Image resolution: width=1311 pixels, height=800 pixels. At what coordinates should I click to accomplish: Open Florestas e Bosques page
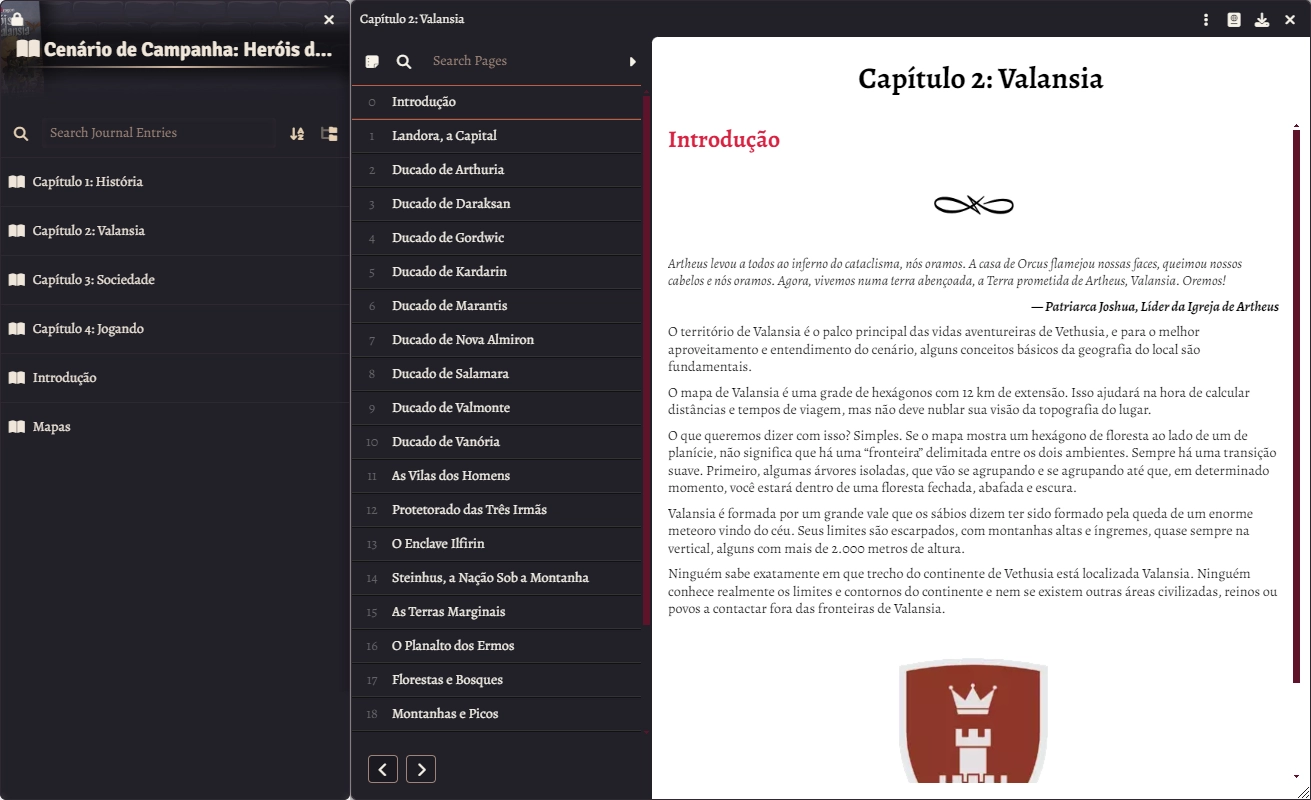pos(496,680)
